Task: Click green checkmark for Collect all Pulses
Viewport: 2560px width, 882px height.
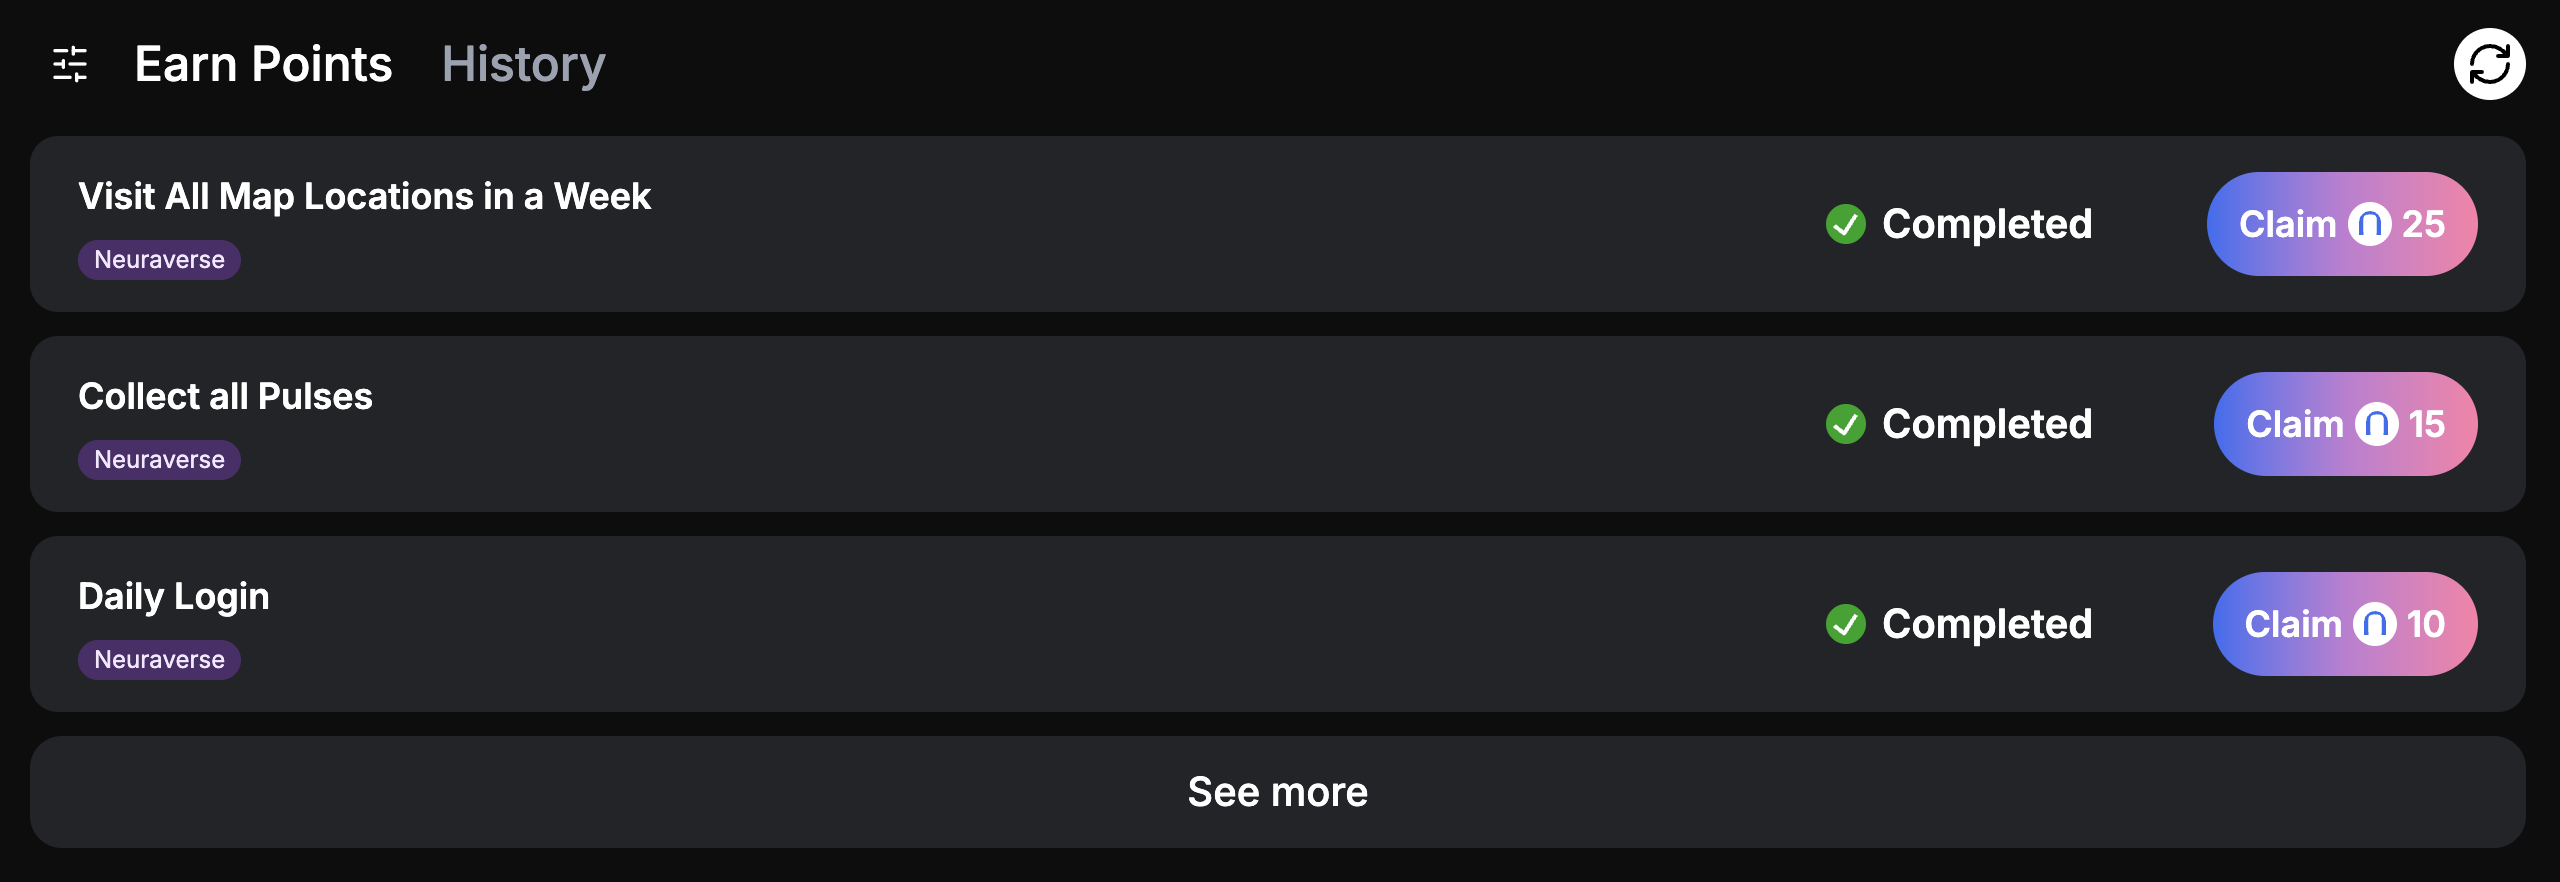Action: (x=1845, y=424)
